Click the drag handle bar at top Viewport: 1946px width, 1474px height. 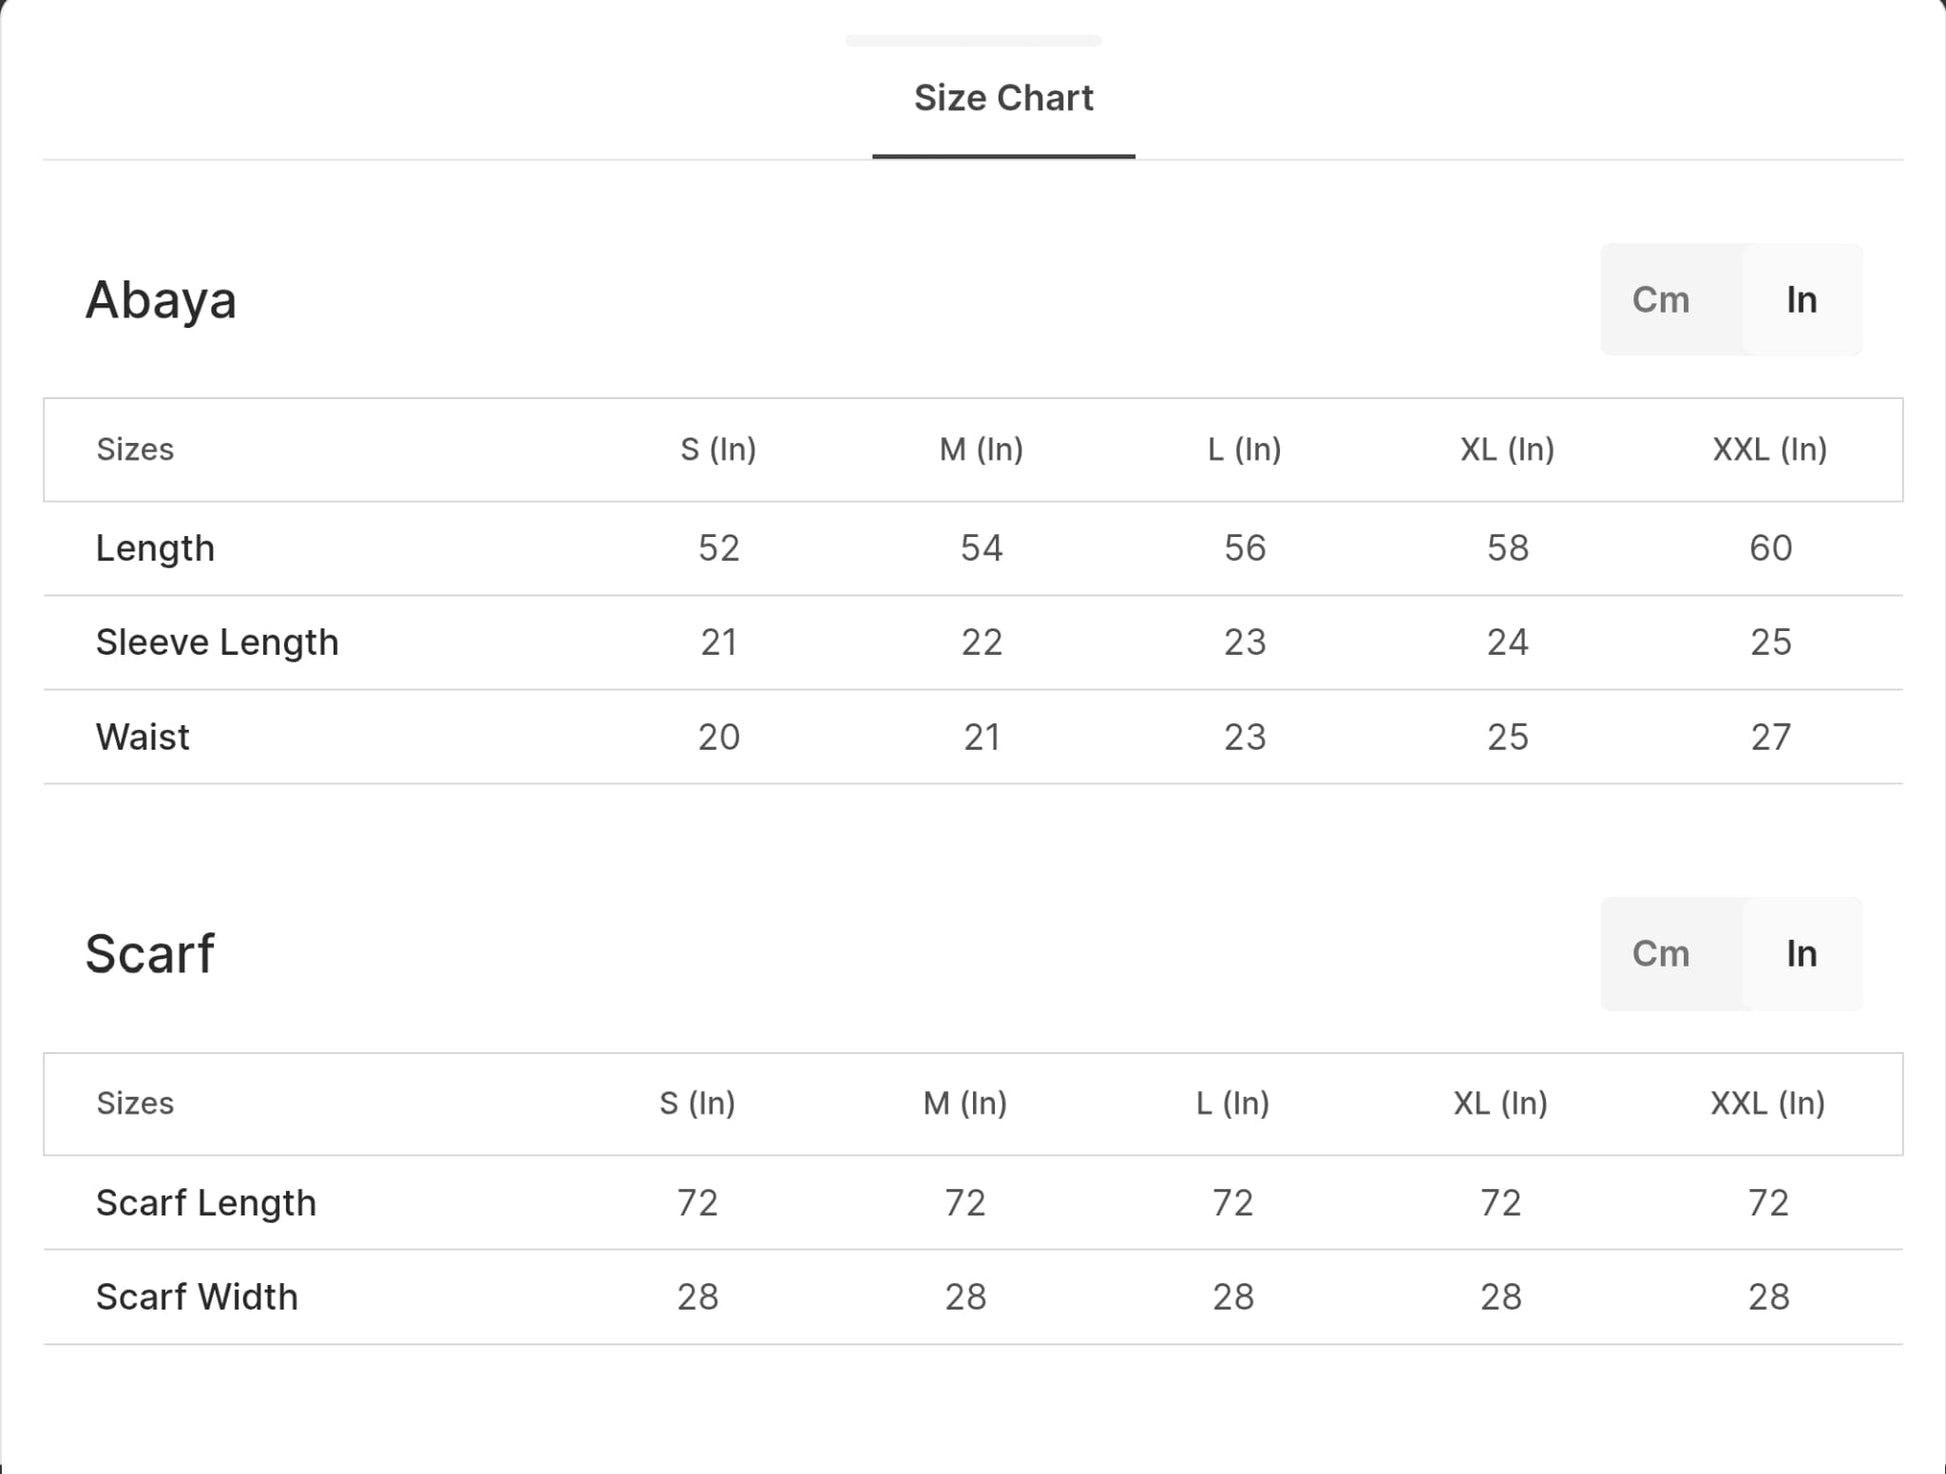click(973, 41)
